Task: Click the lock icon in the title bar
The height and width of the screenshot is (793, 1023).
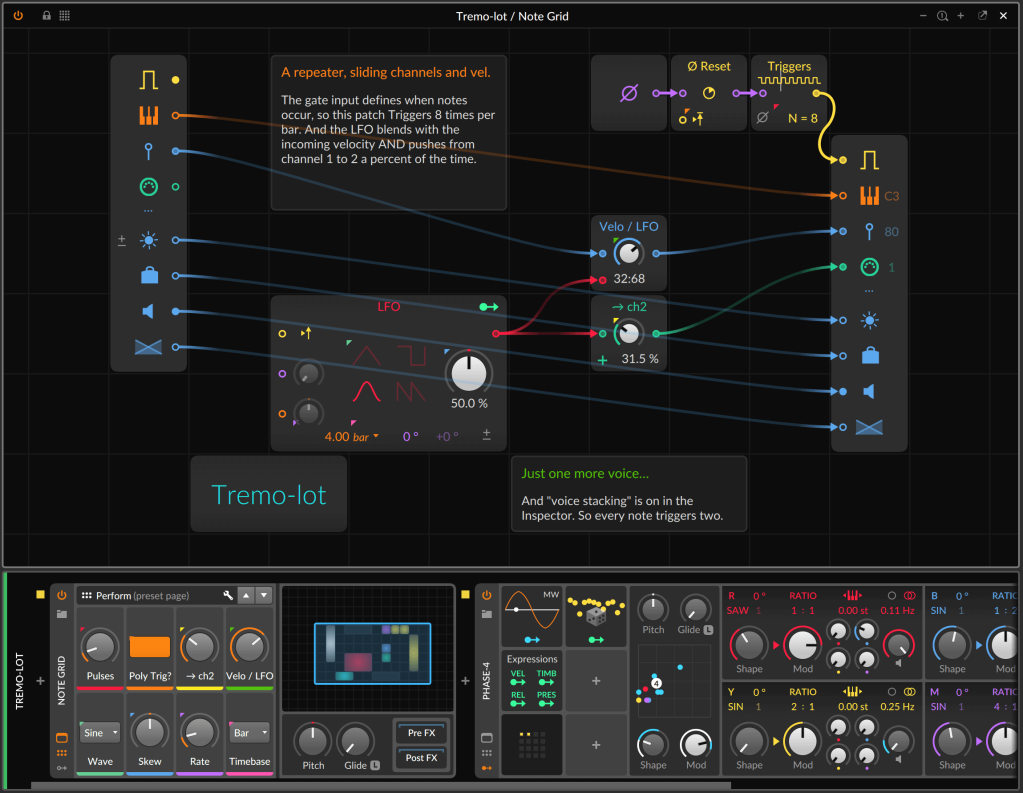Action: pyautogui.click(x=46, y=16)
